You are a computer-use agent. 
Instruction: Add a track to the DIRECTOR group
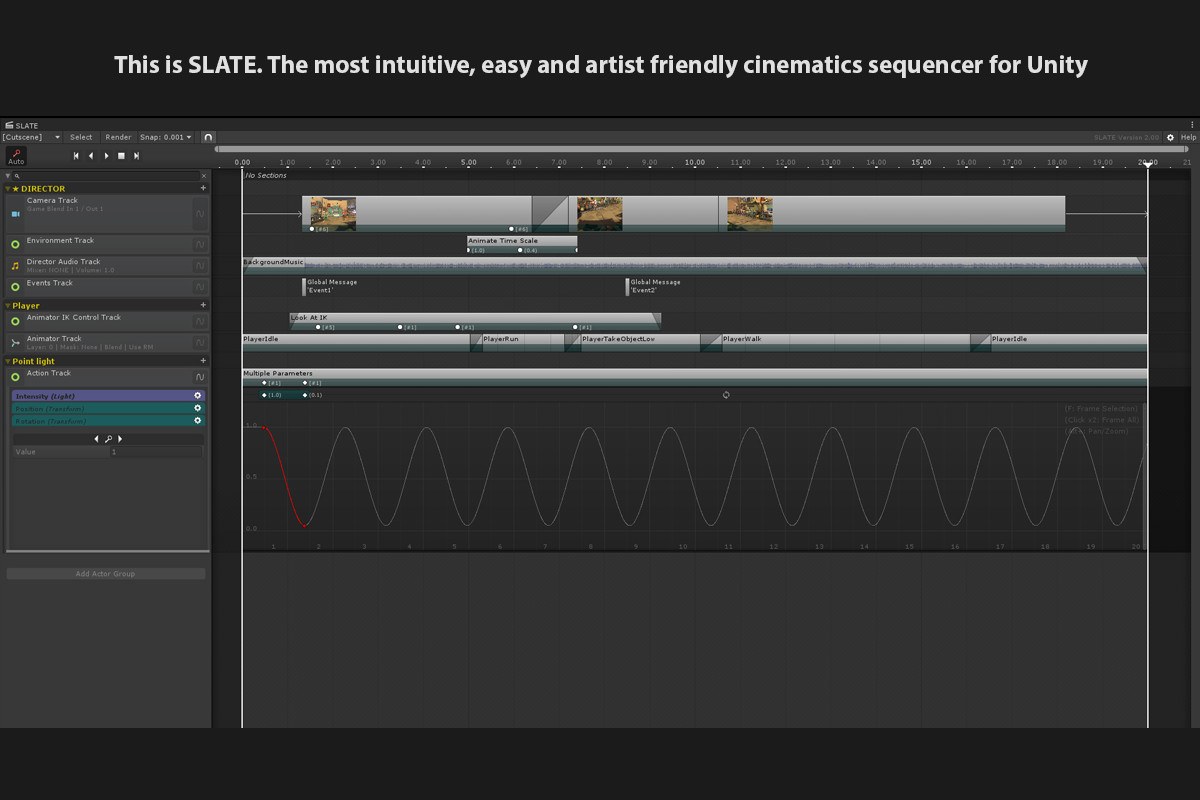(203, 188)
